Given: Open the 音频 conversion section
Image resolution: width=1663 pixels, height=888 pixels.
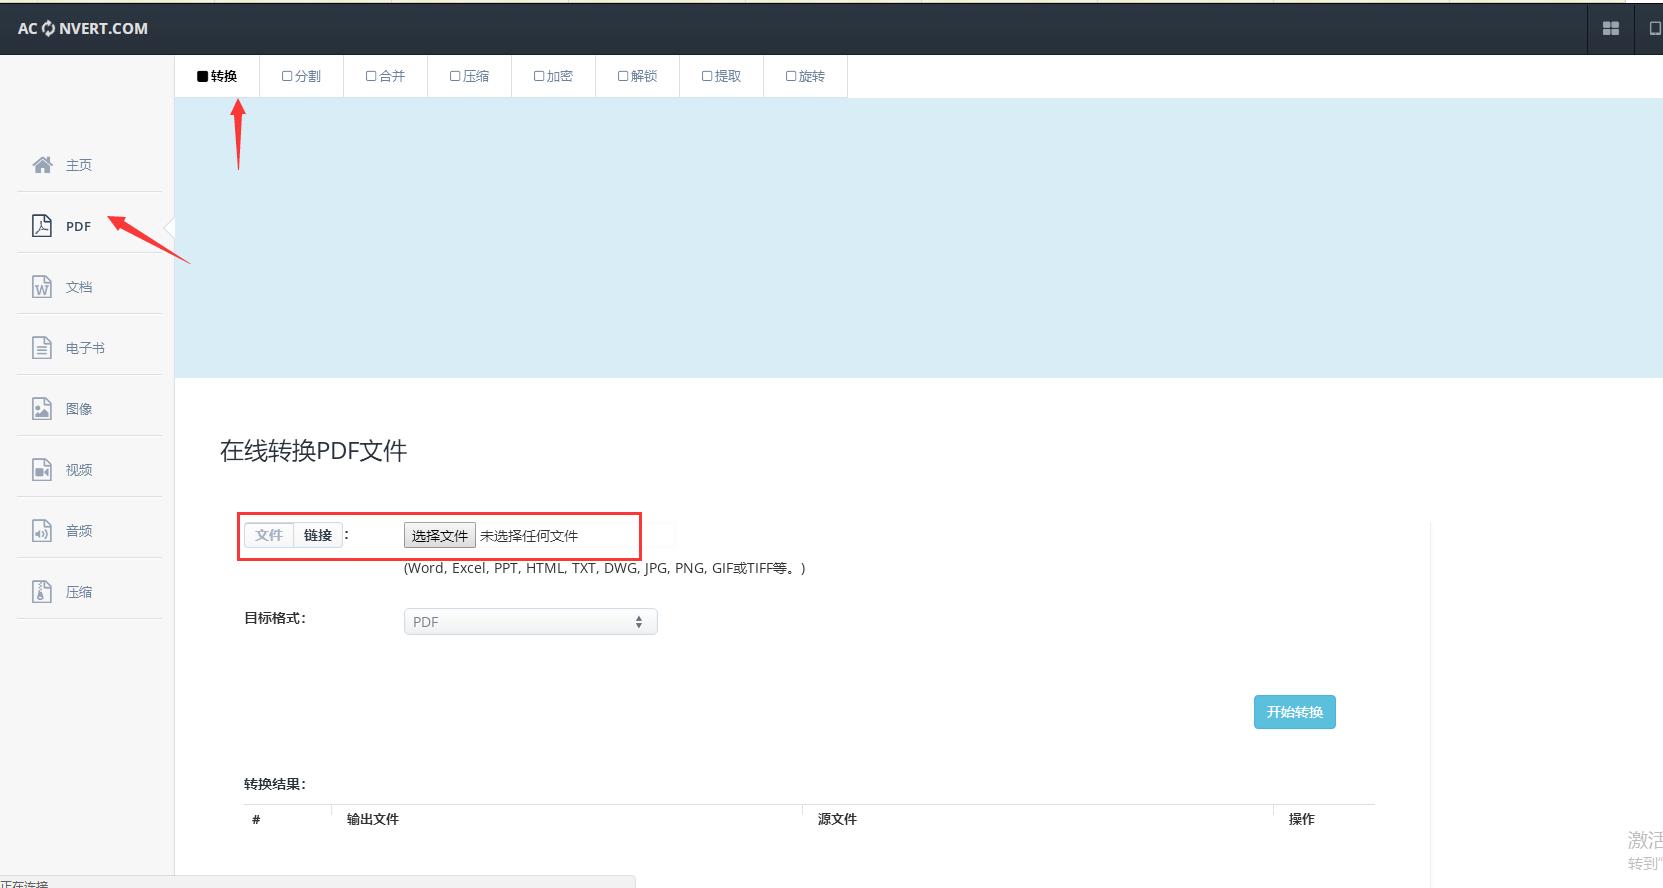Looking at the screenshot, I should click(79, 532).
